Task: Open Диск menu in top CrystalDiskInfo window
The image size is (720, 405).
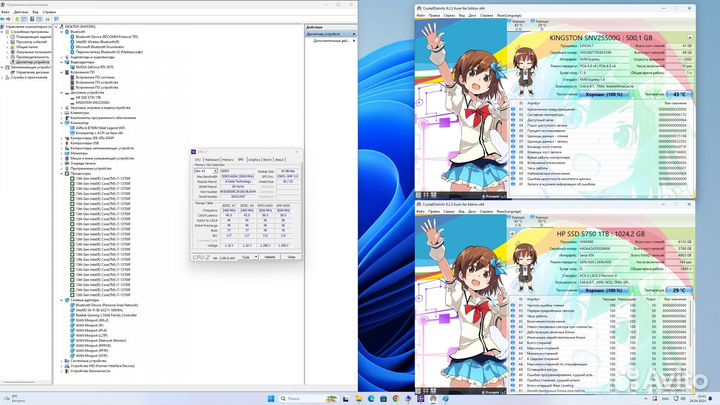Action: [472, 15]
